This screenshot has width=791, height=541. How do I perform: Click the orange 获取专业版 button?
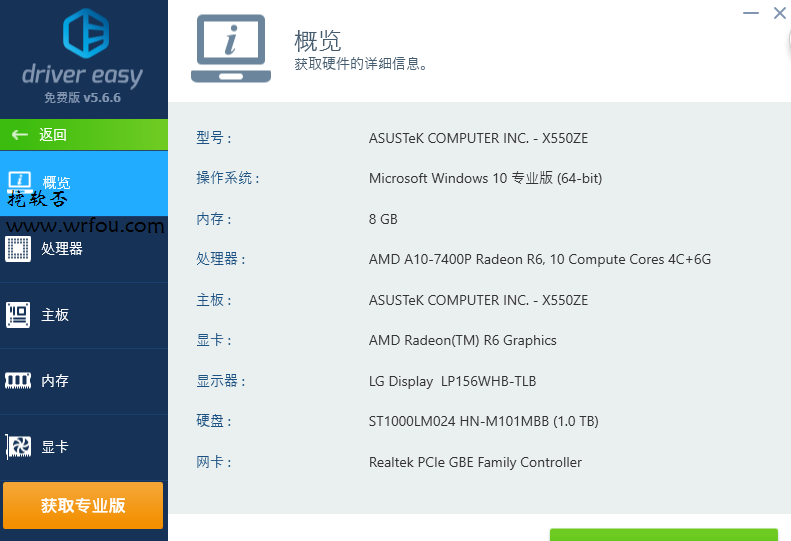(83, 505)
